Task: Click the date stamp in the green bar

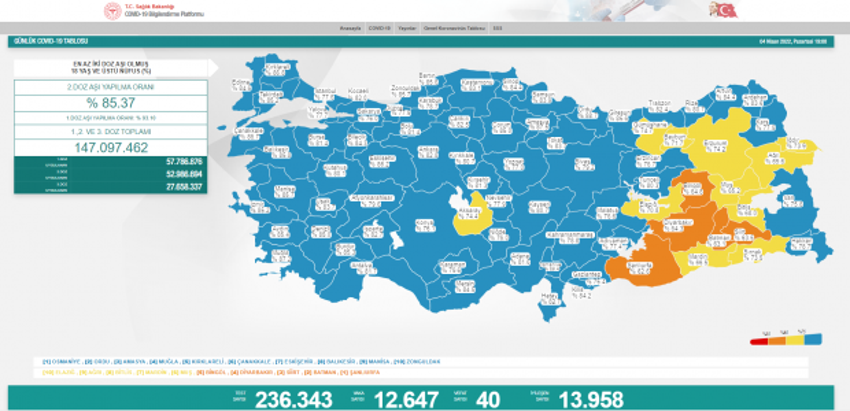Action: coord(793,42)
